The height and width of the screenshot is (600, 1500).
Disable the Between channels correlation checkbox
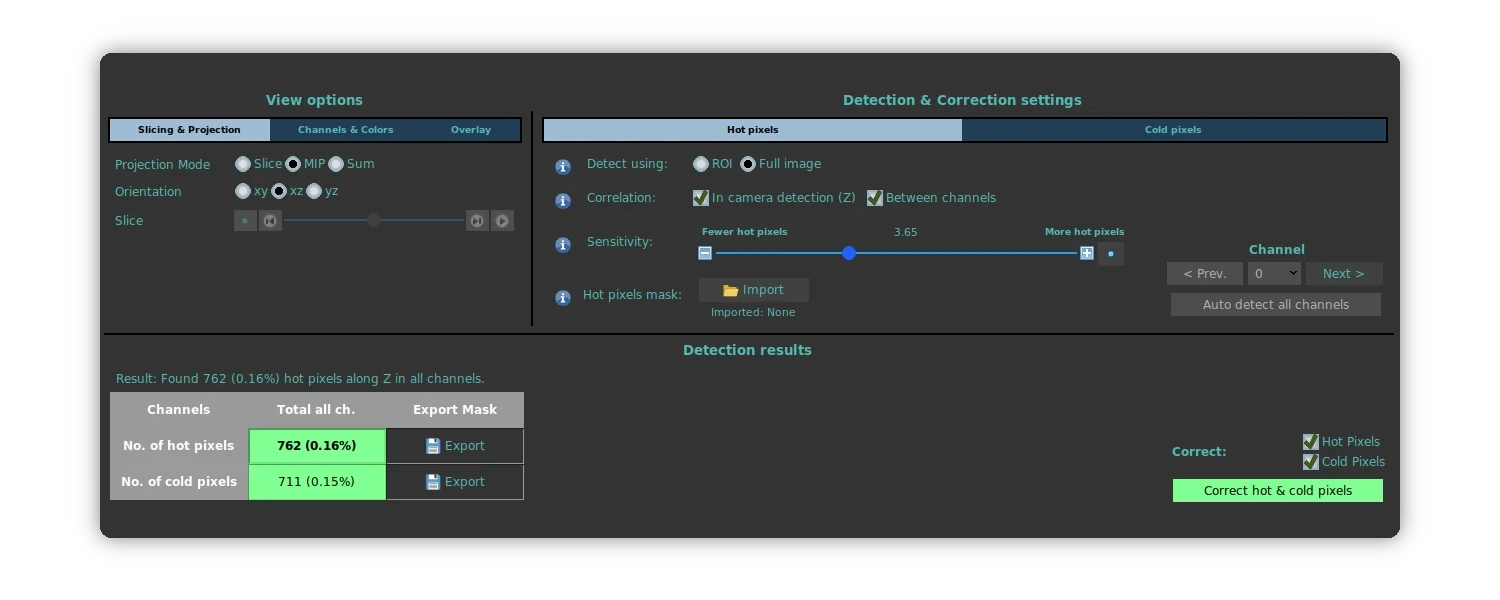pos(875,198)
